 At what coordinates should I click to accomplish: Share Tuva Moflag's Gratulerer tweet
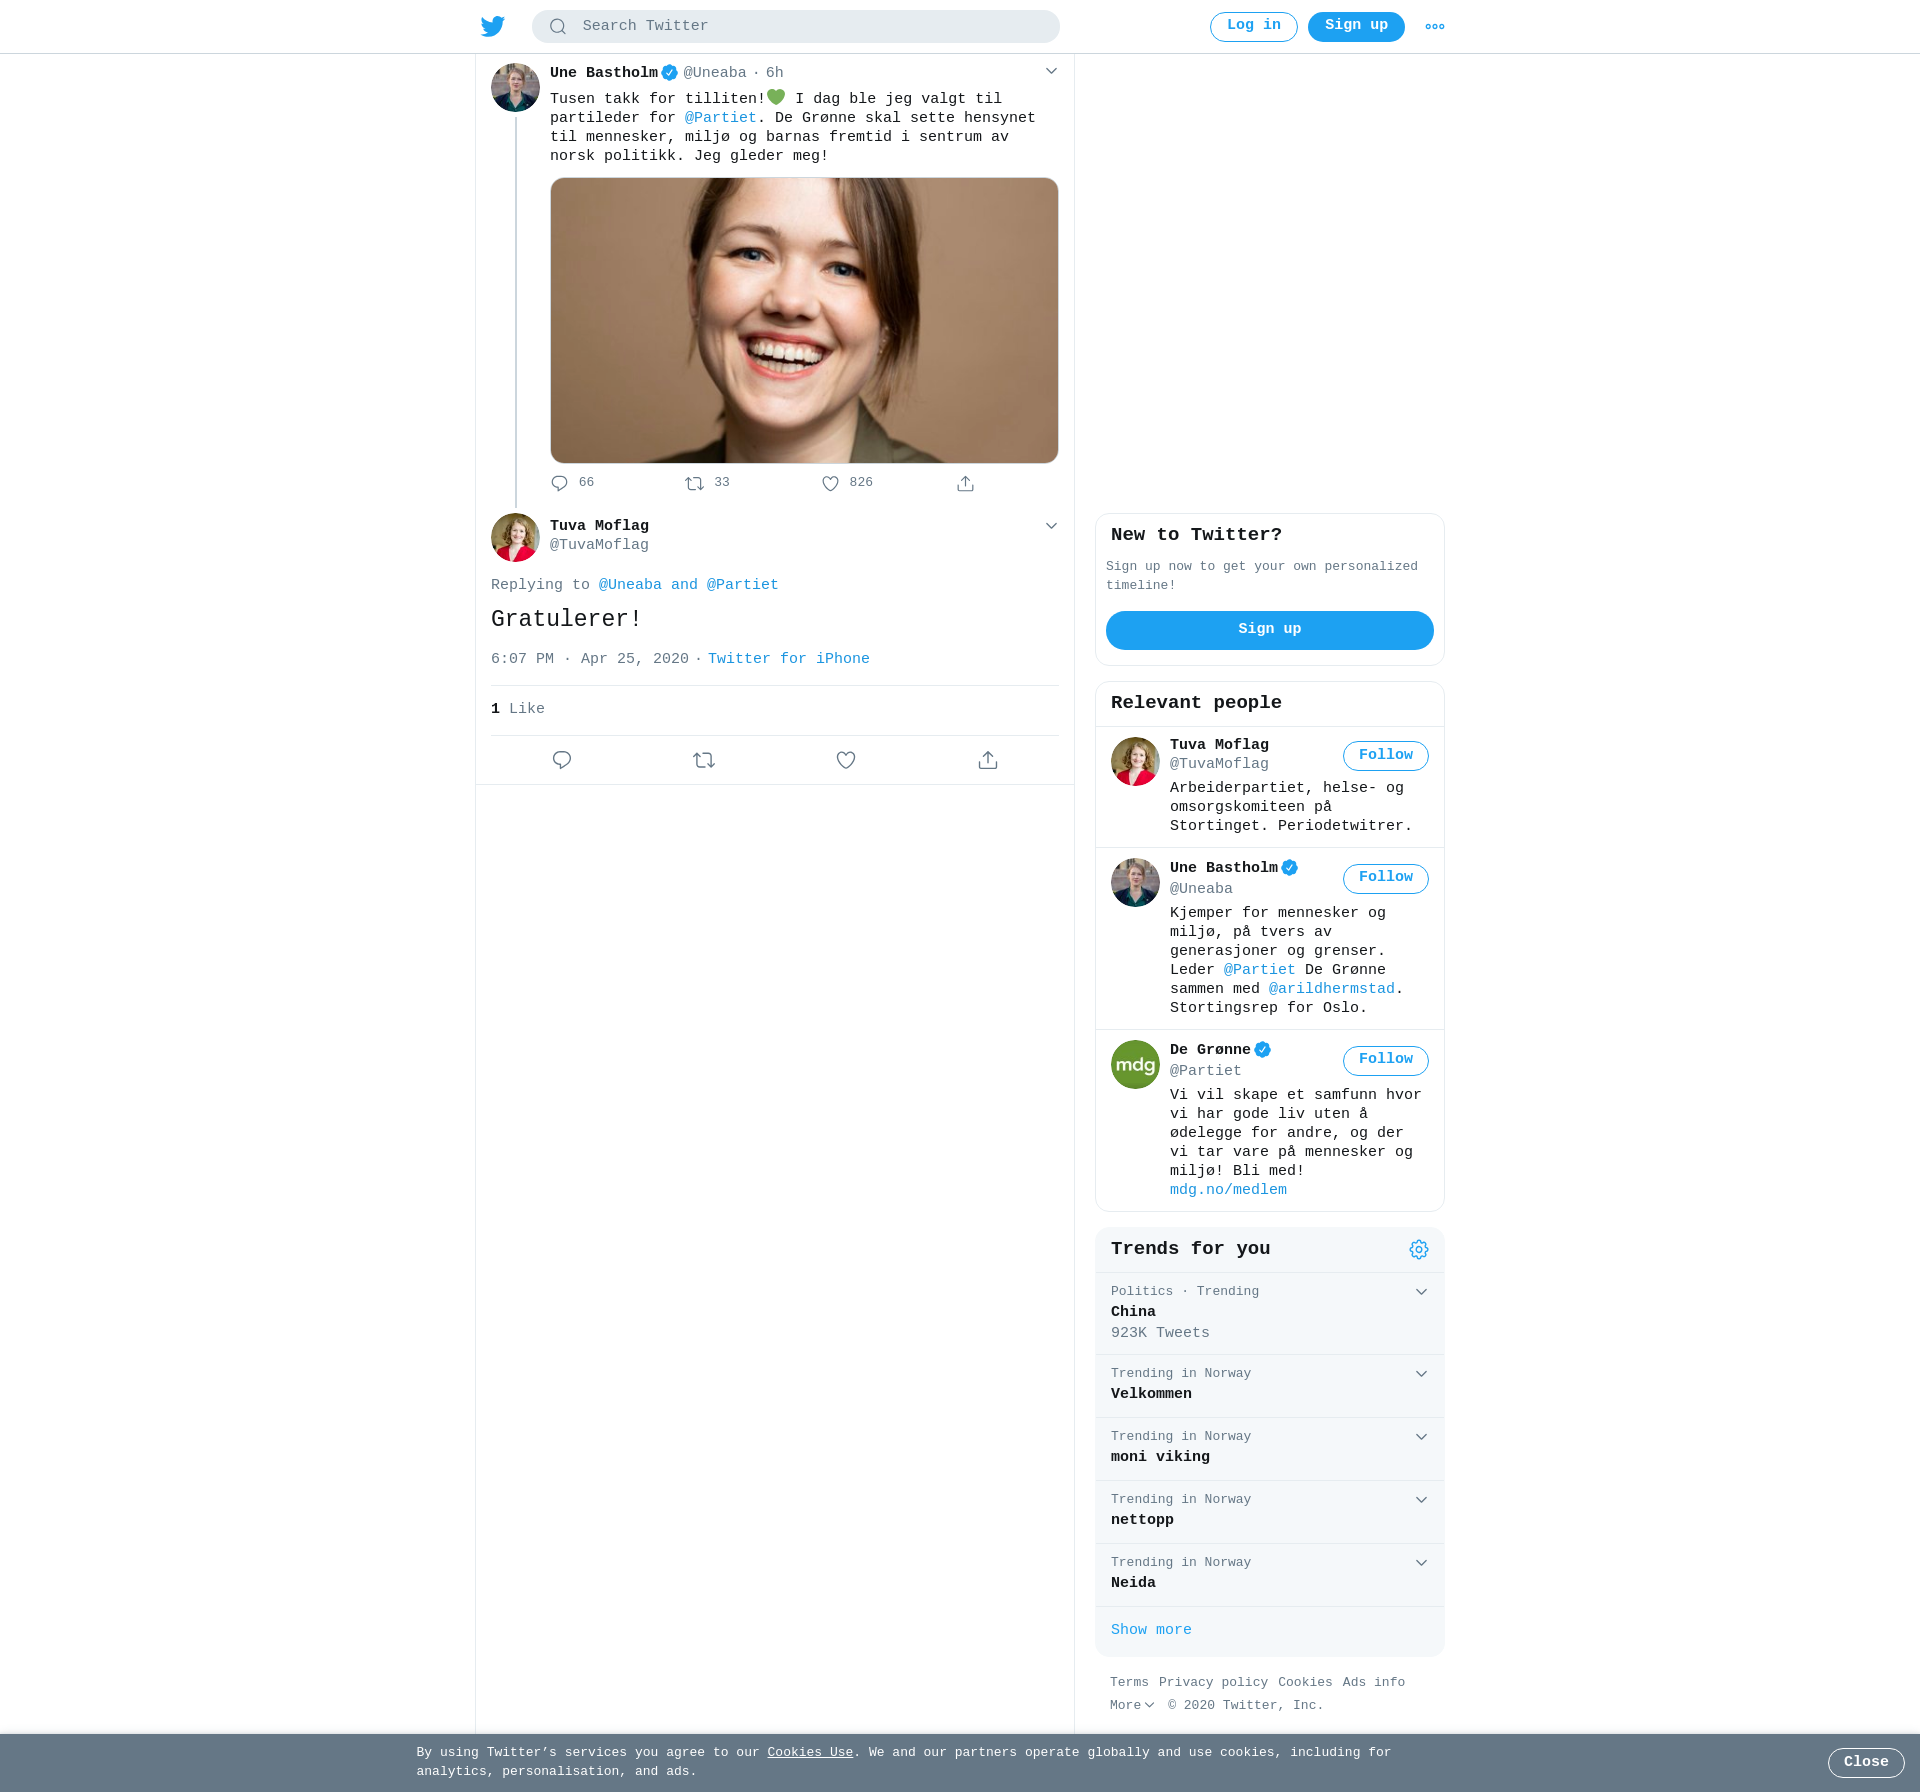pyautogui.click(x=988, y=760)
